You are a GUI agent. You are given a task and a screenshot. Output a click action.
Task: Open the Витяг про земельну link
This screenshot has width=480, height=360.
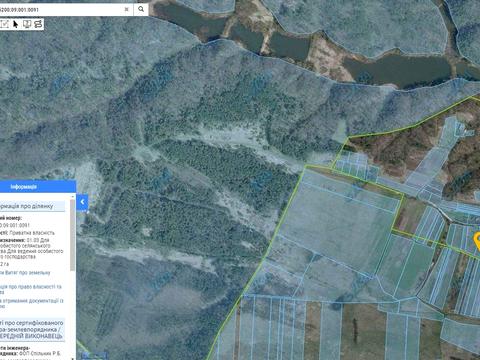[25, 273]
